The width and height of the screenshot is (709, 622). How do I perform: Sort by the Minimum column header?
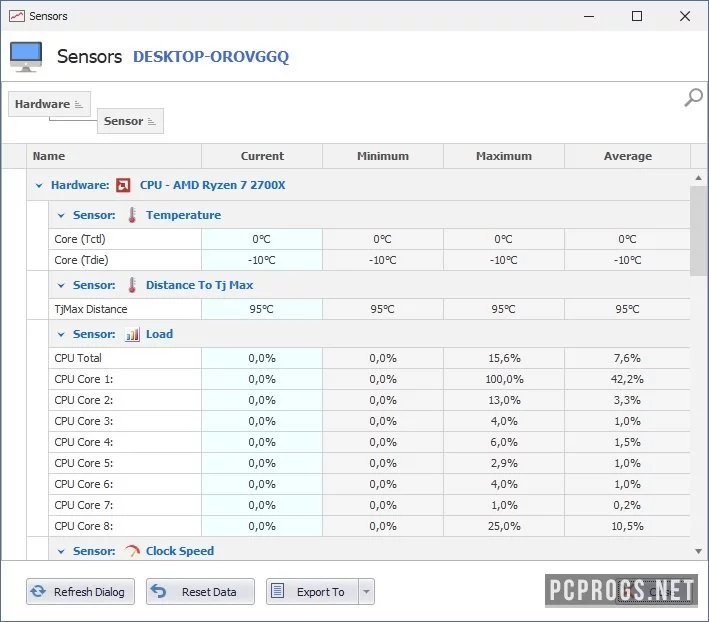tap(383, 156)
